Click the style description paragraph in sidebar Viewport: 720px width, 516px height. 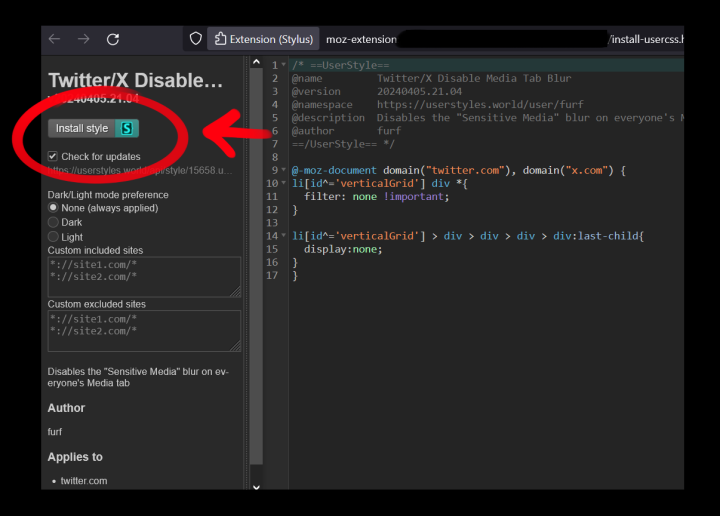point(138,377)
